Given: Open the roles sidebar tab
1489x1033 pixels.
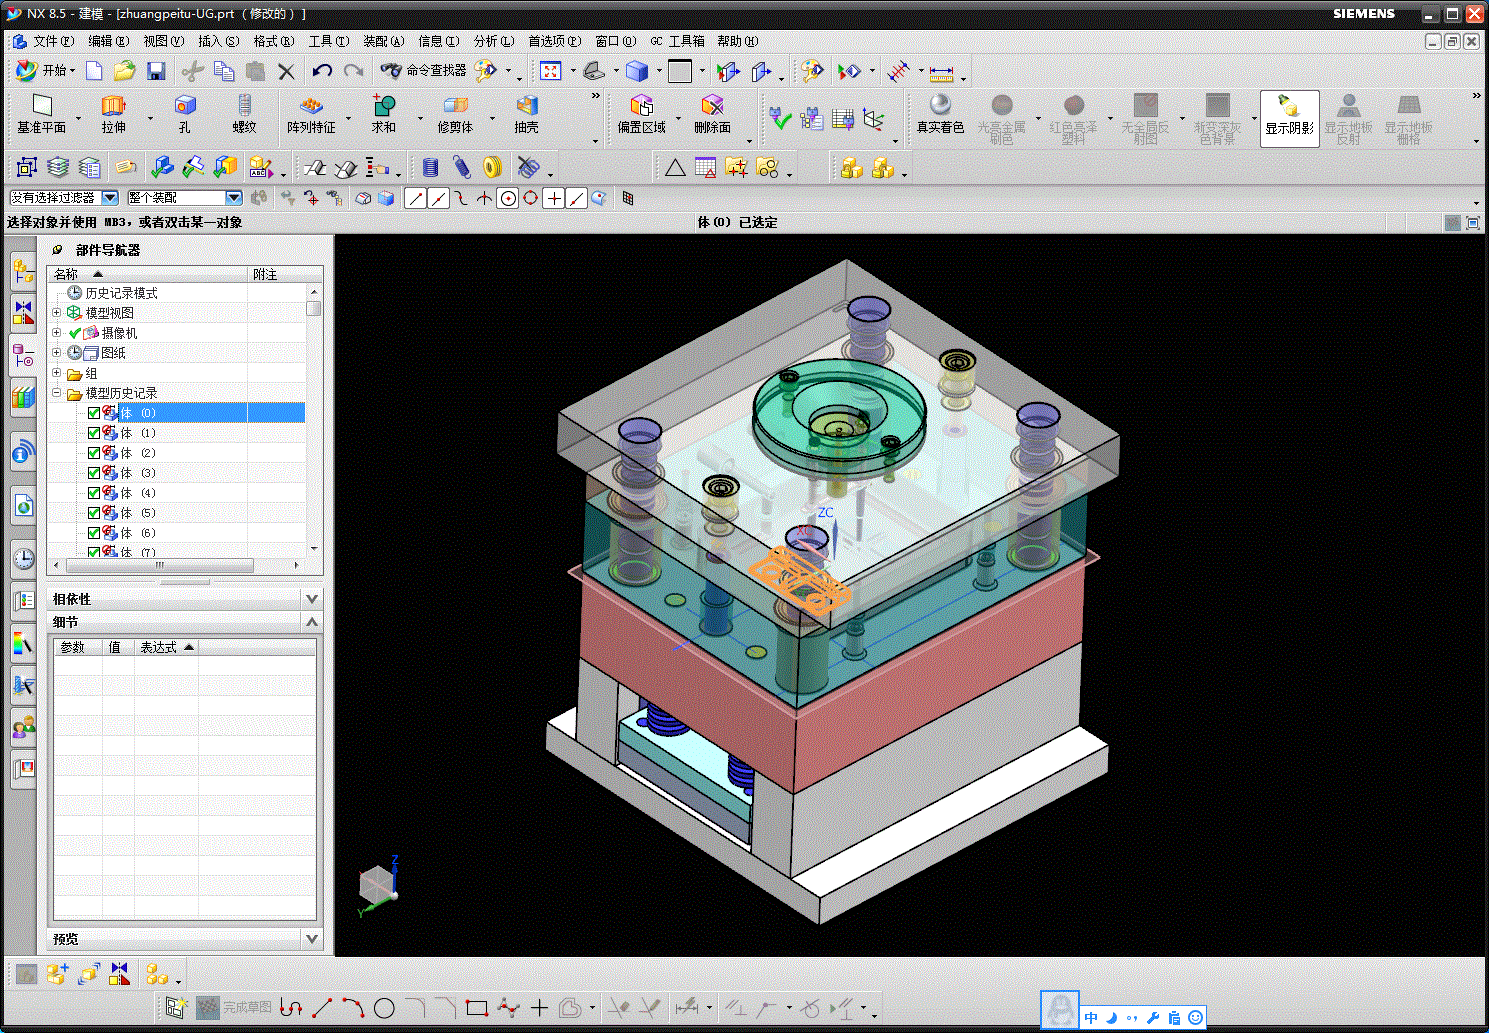Looking at the screenshot, I should (x=23, y=727).
